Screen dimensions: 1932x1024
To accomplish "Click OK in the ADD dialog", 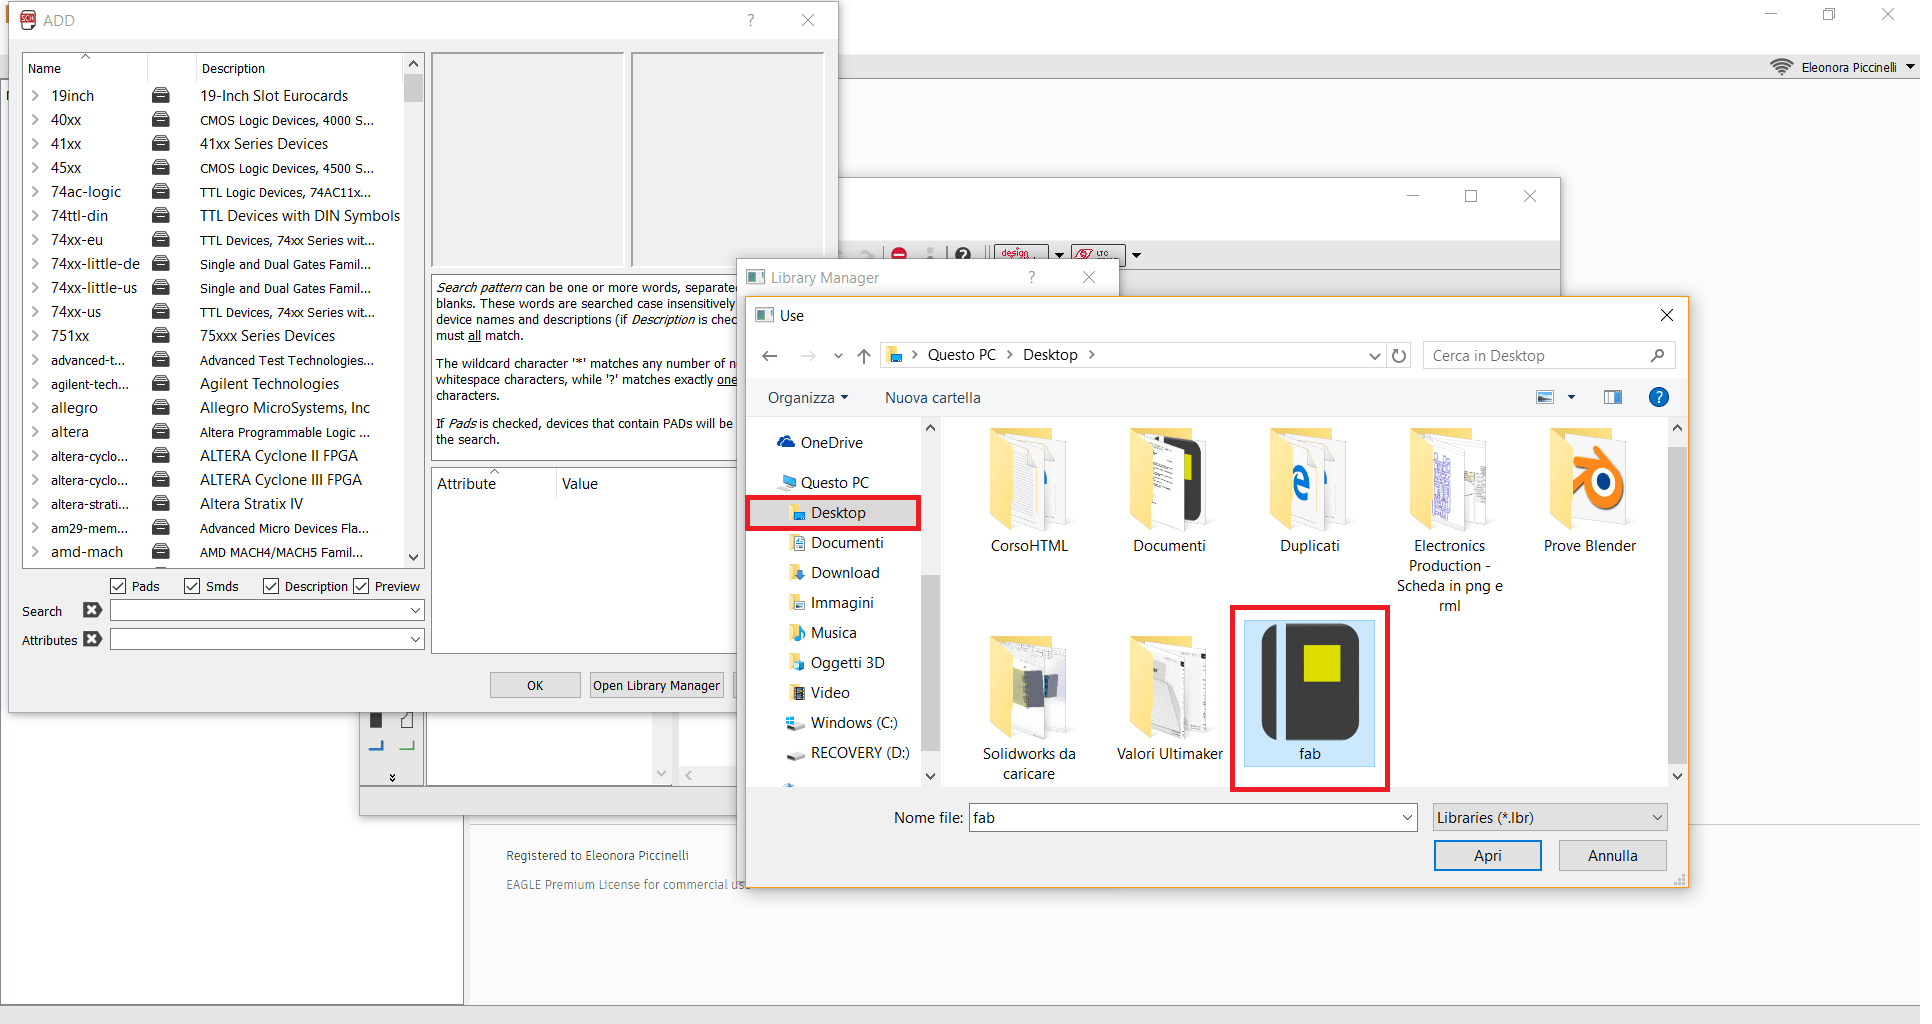I will click(x=535, y=685).
